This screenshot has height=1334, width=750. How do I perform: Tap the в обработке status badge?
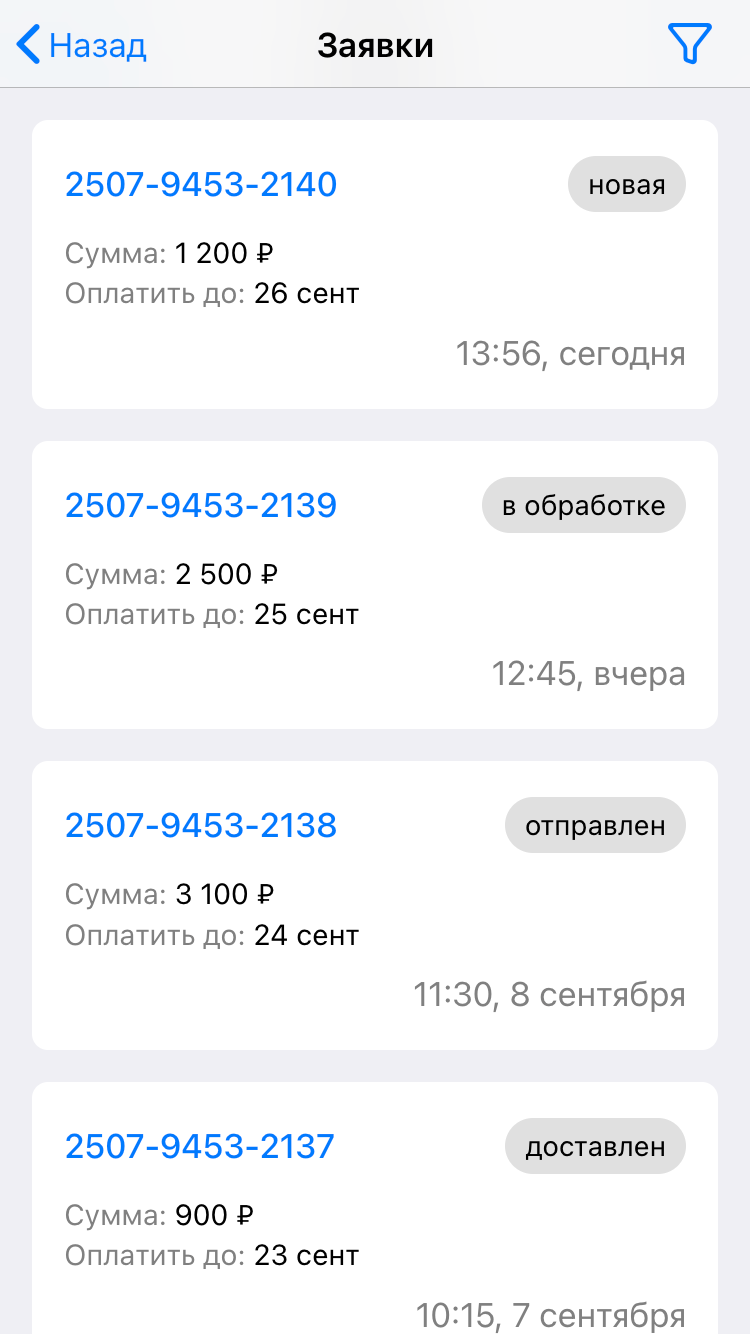tap(583, 505)
